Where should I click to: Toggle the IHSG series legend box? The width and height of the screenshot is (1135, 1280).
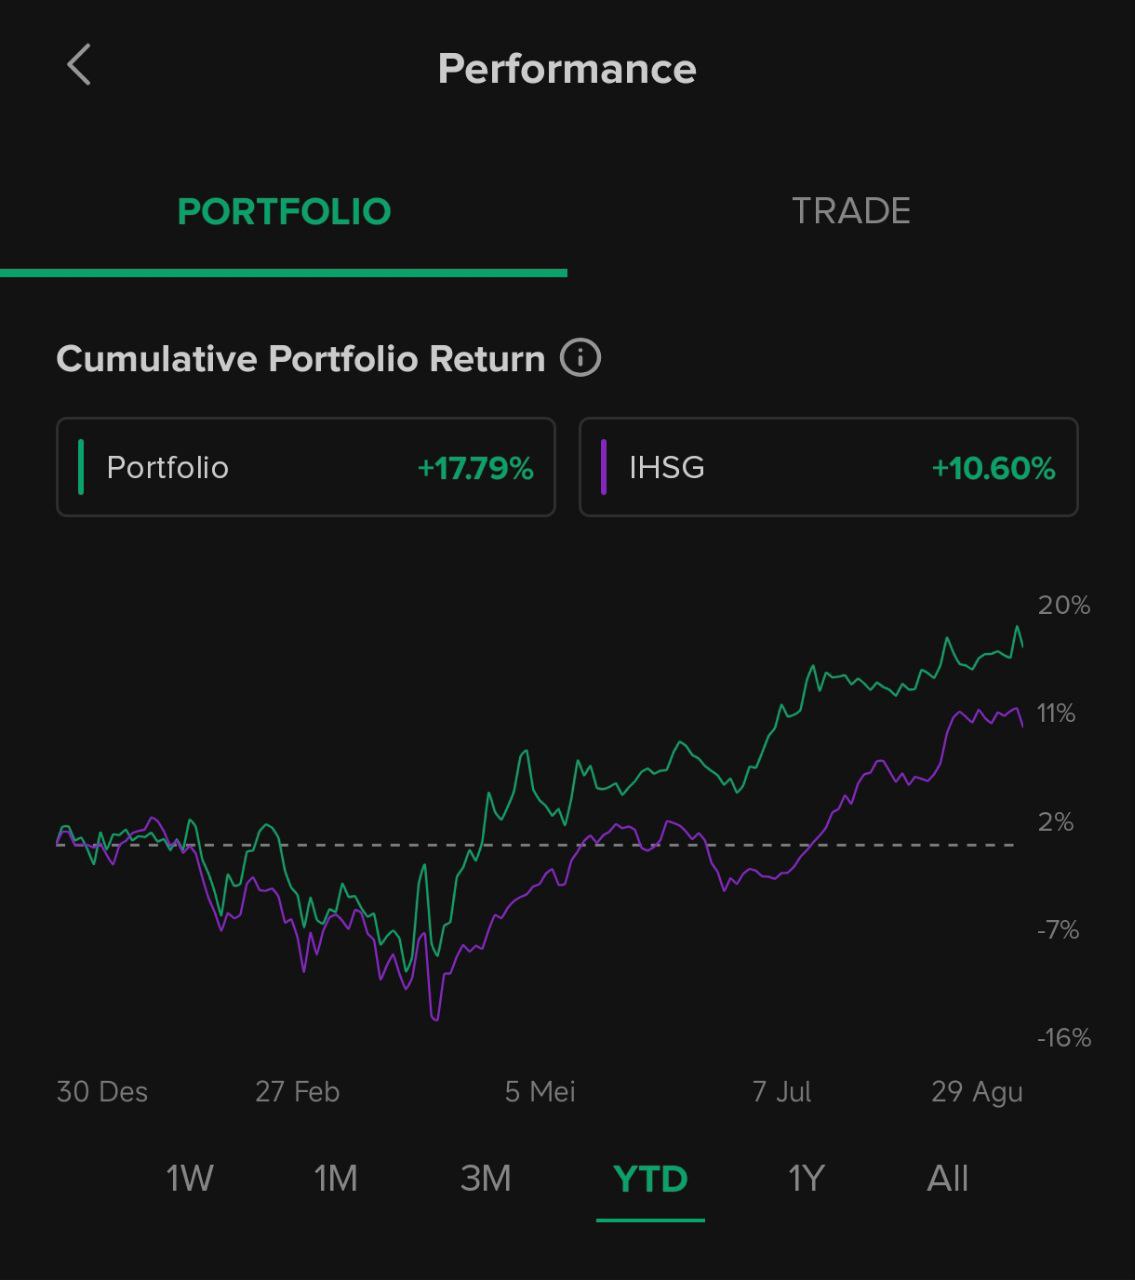pos(828,467)
